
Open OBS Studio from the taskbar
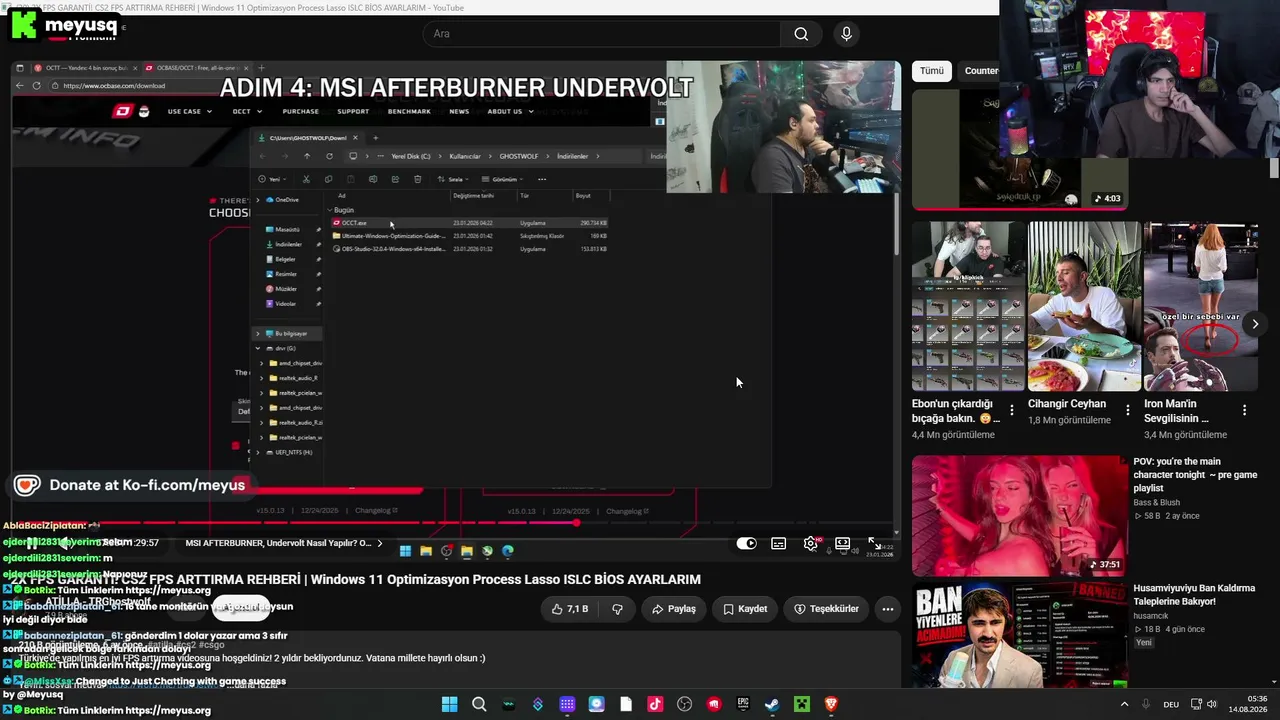click(684, 704)
